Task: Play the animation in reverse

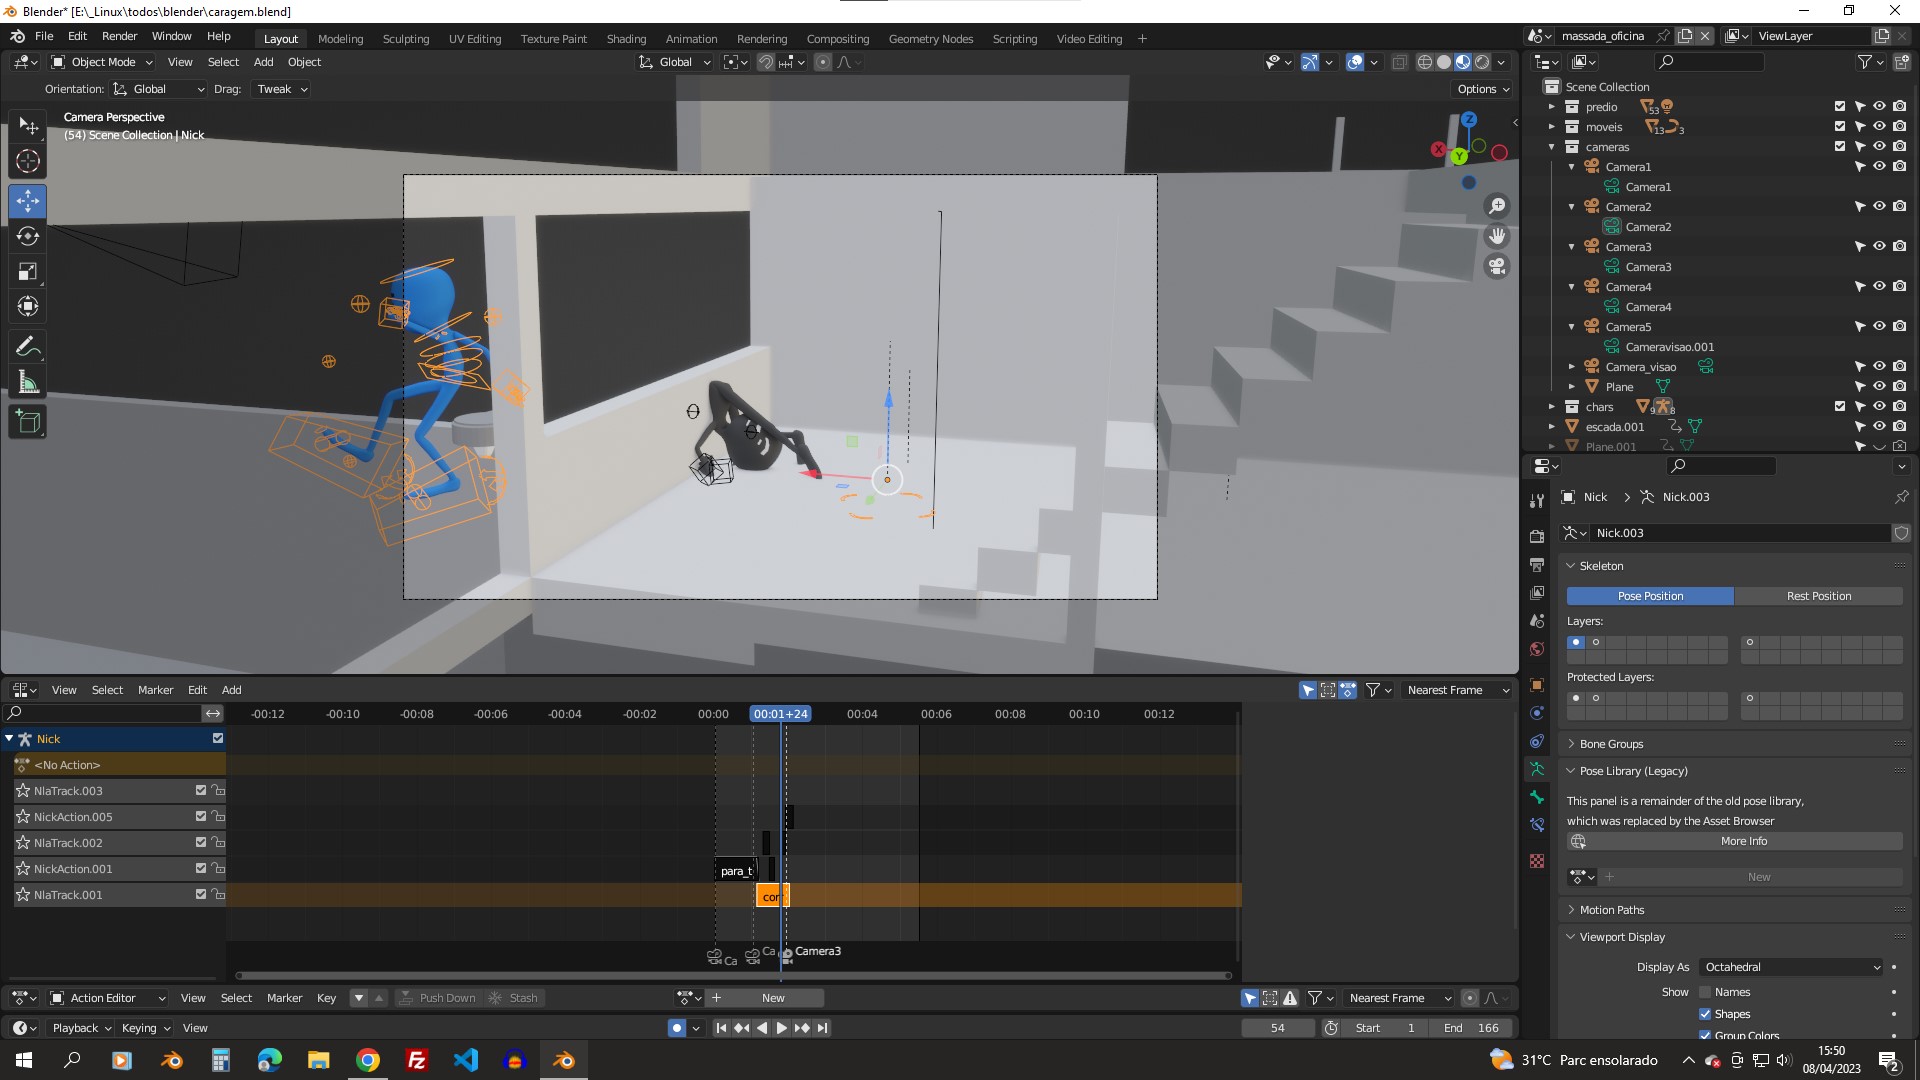Action: pos(762,1028)
